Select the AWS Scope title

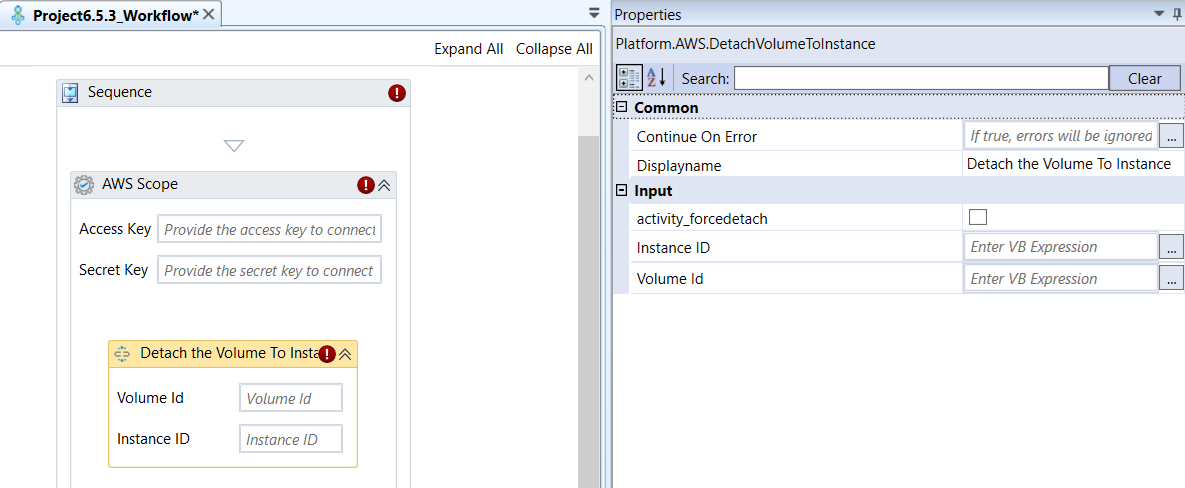click(x=140, y=184)
